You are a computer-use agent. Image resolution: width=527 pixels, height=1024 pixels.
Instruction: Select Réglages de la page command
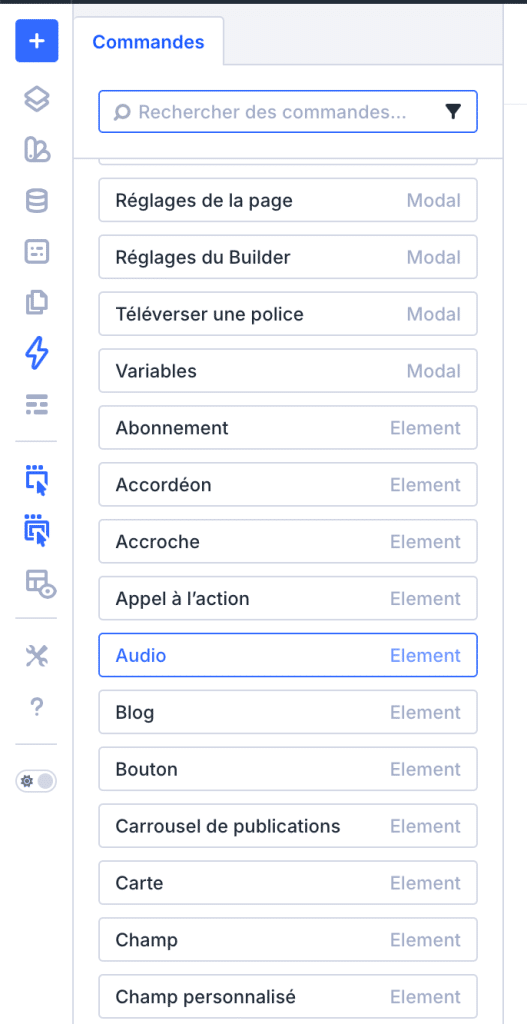click(288, 200)
